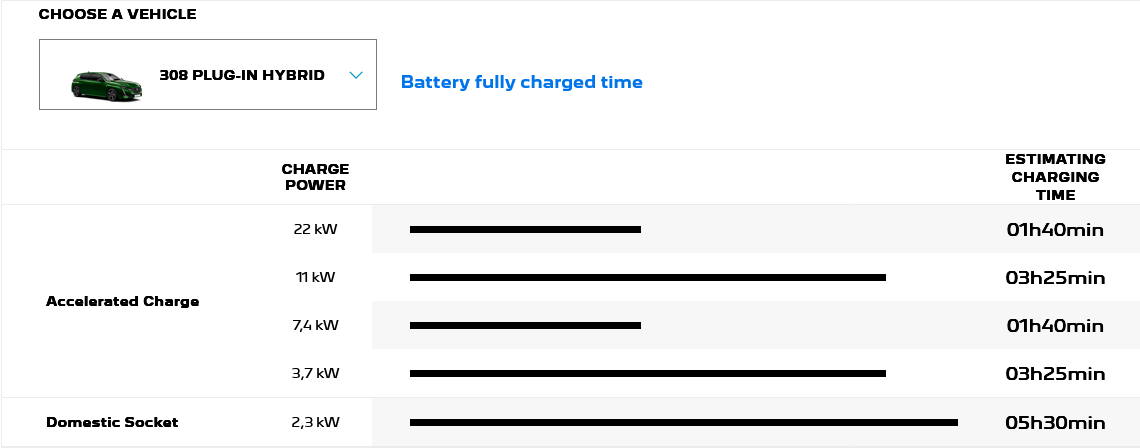Select the 3,7 kW charge power label

click(x=315, y=373)
